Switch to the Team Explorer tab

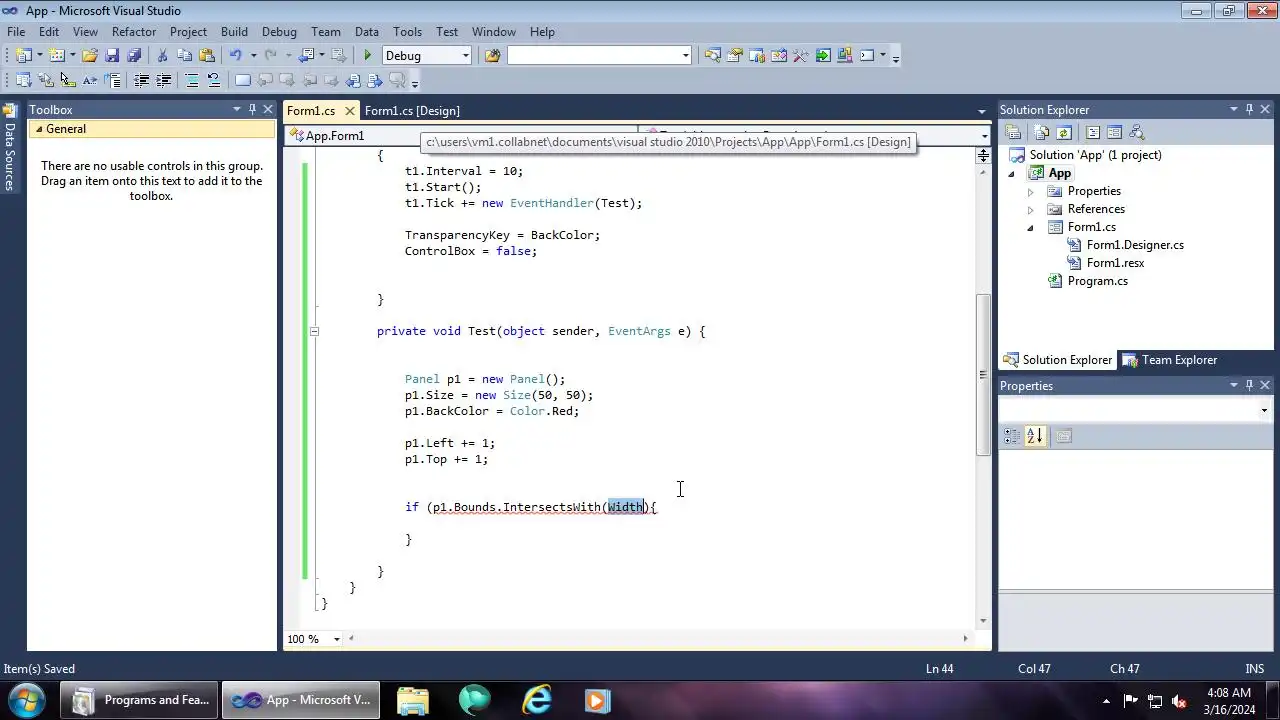(1170, 360)
